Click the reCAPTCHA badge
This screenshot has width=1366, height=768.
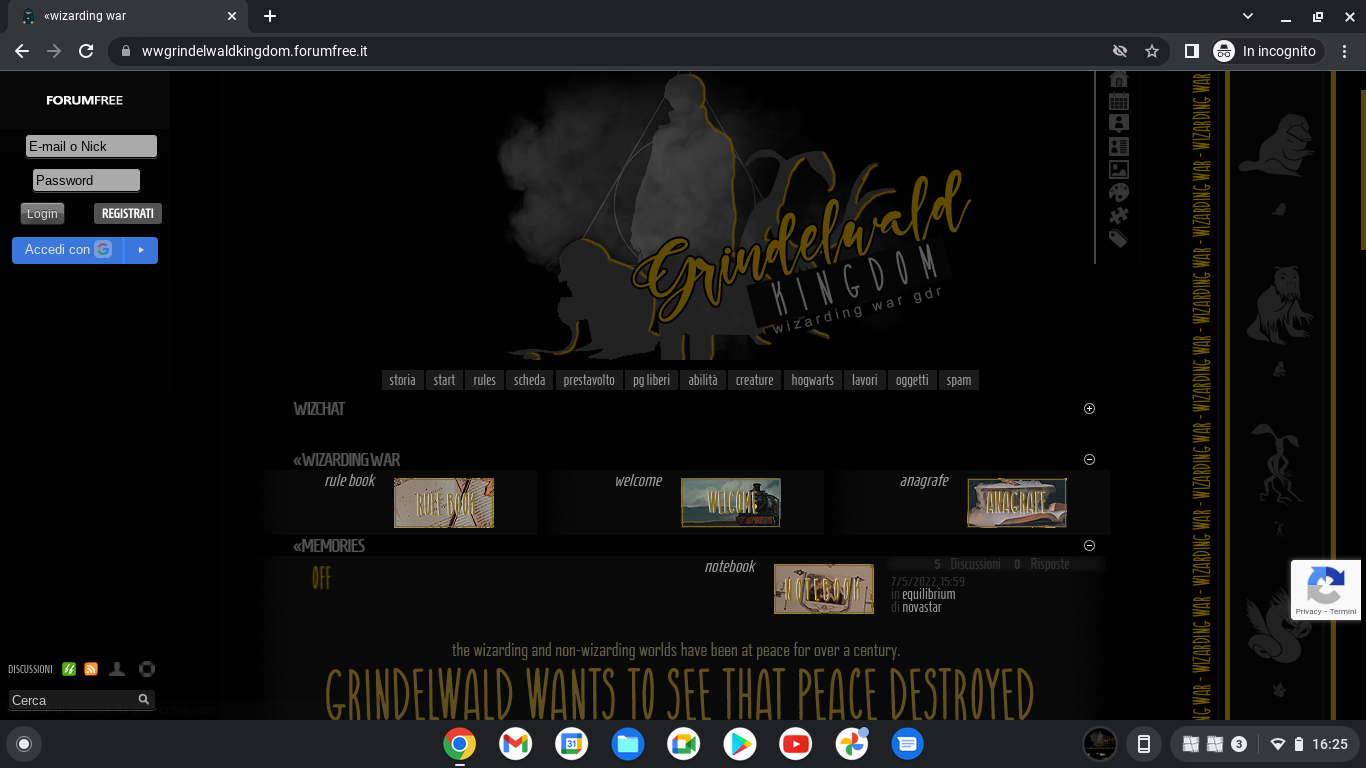(1326, 590)
